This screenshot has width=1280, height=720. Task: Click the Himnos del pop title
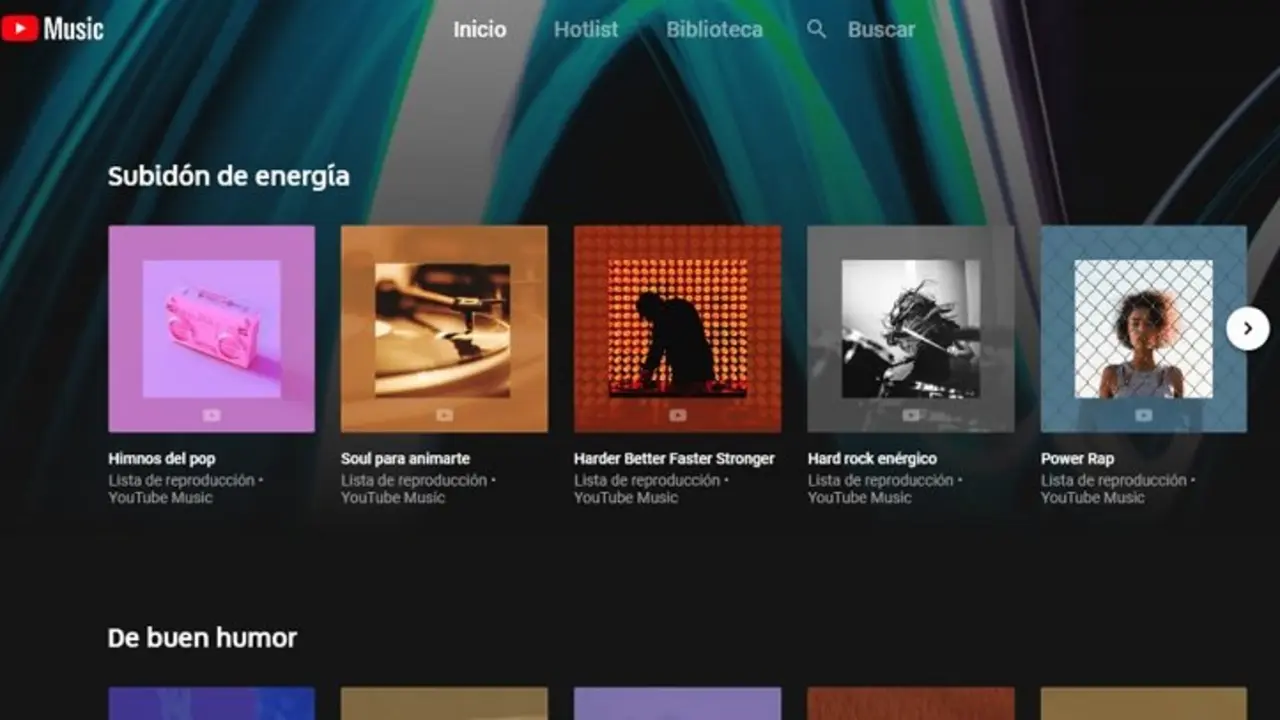[162, 459]
